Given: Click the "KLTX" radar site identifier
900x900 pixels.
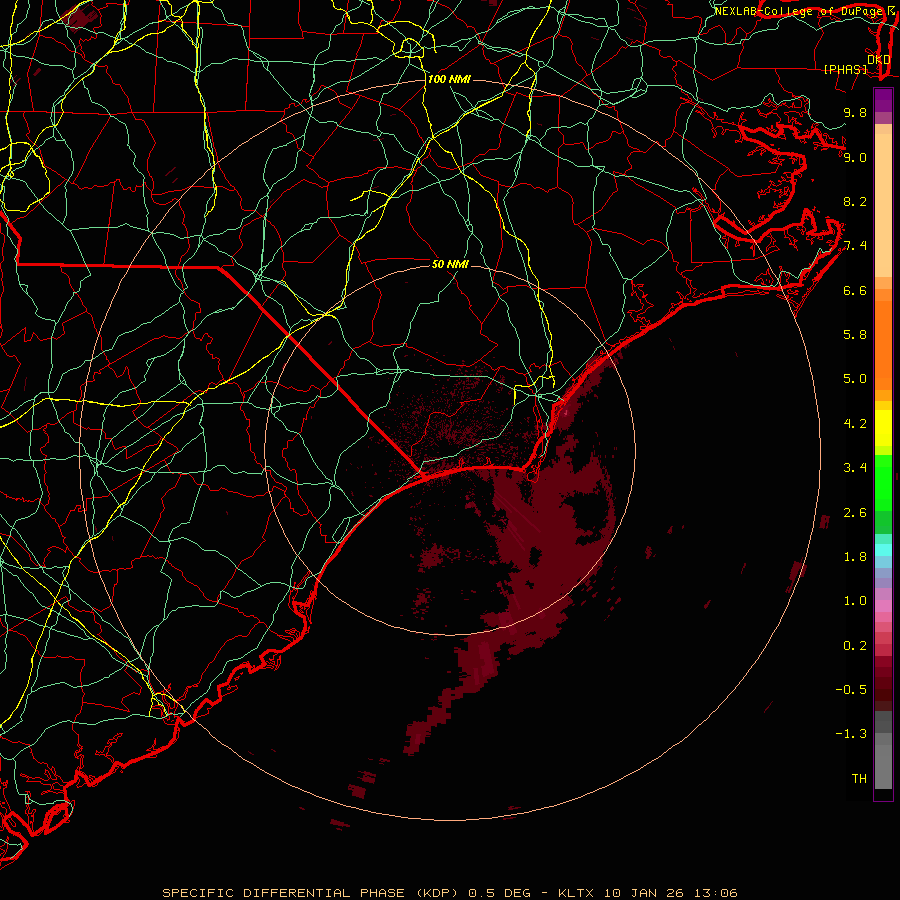Looking at the screenshot, I should tap(576, 893).
